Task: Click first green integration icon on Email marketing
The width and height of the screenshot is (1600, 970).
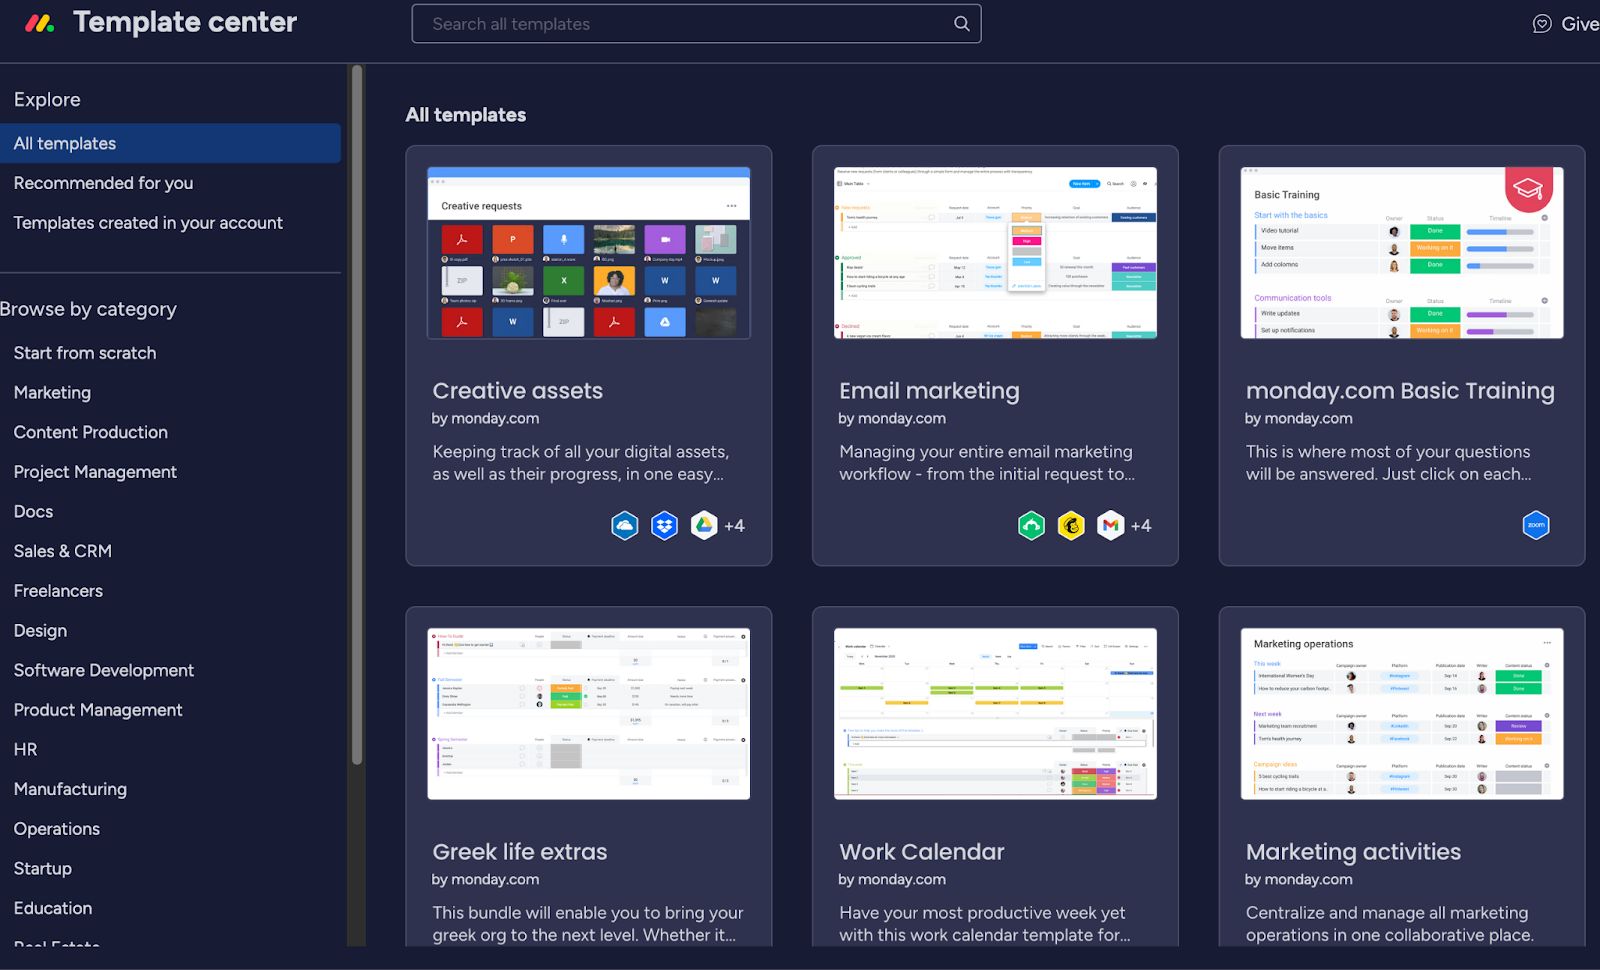Action: [x=1032, y=525]
